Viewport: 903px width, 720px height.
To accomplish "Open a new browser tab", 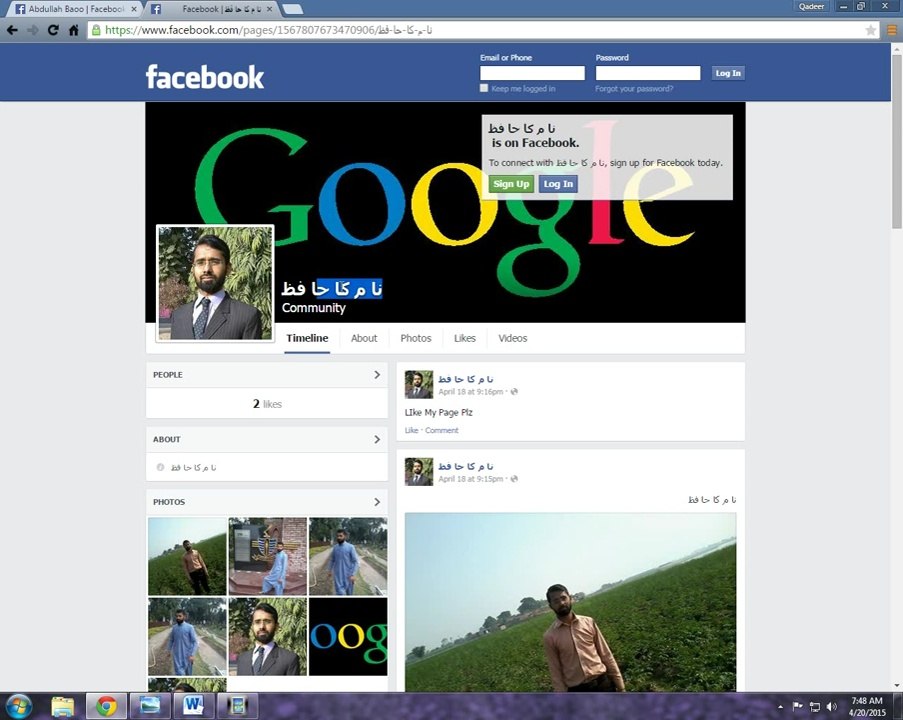I will click(293, 9).
